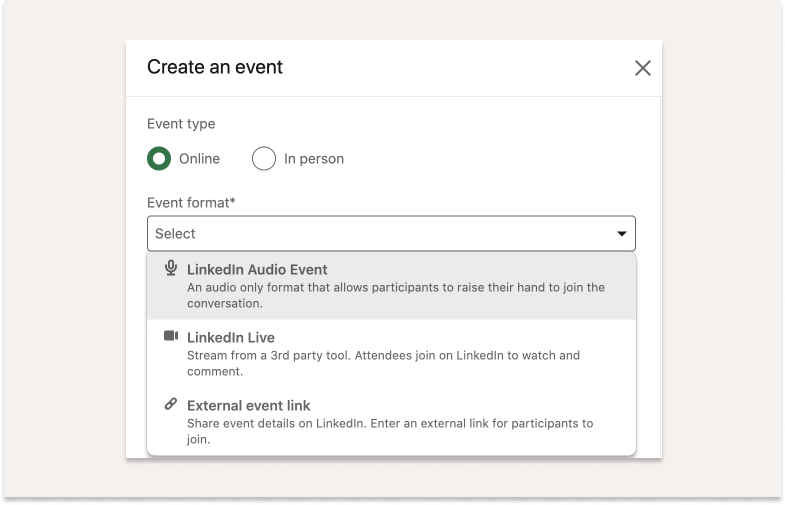Click the 'Stream from a 3rd party tool' description

383,363
